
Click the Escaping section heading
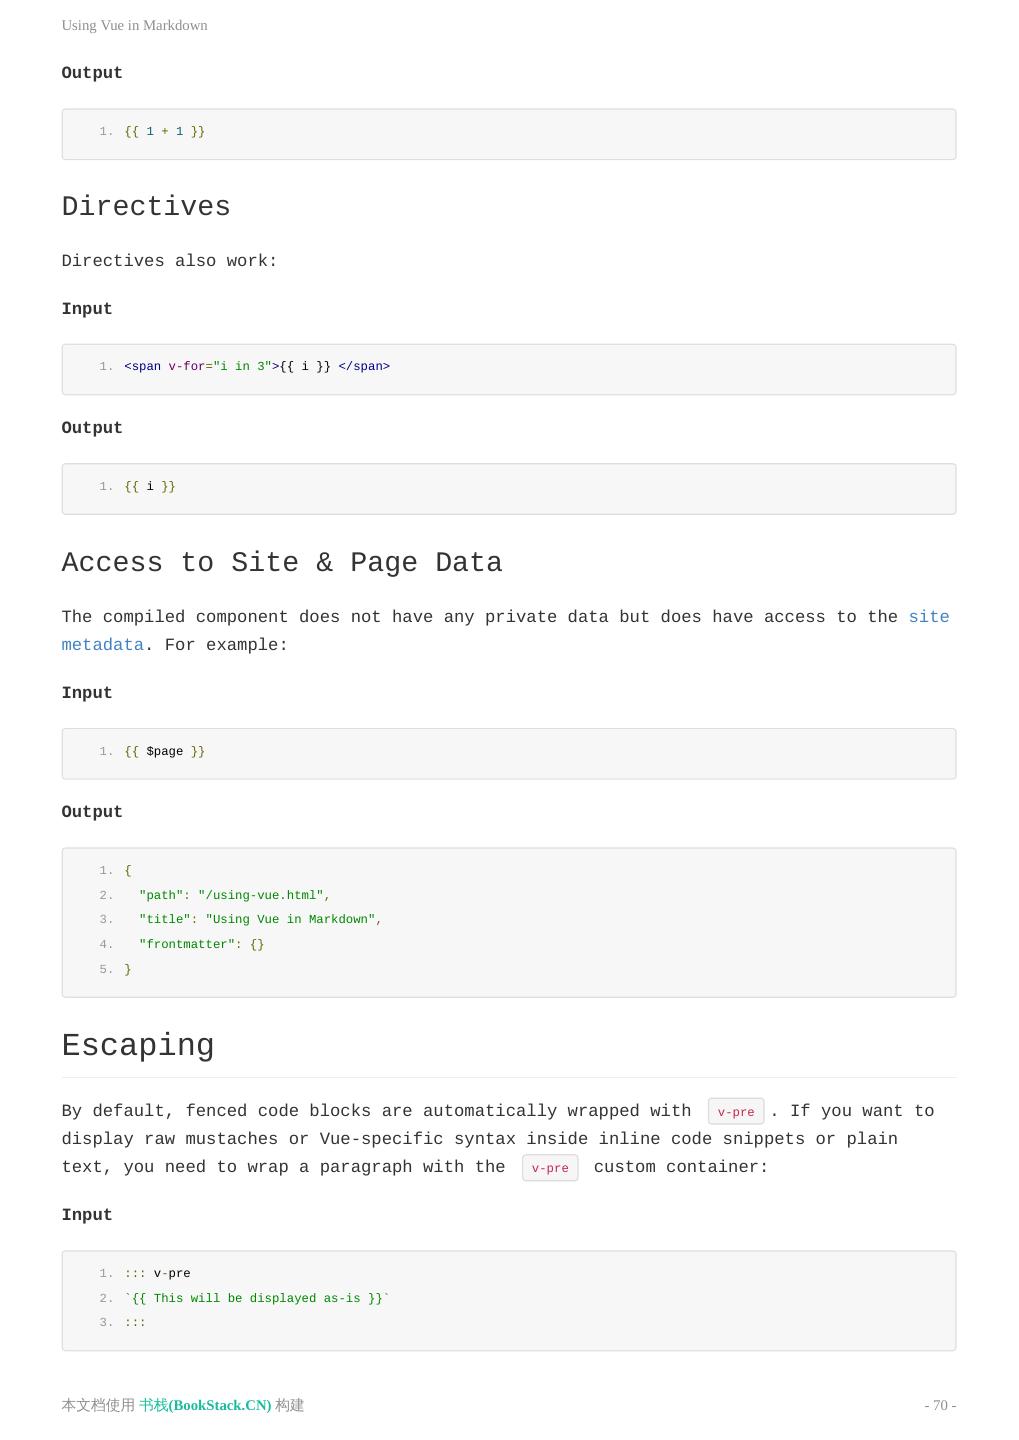pyautogui.click(x=138, y=1046)
